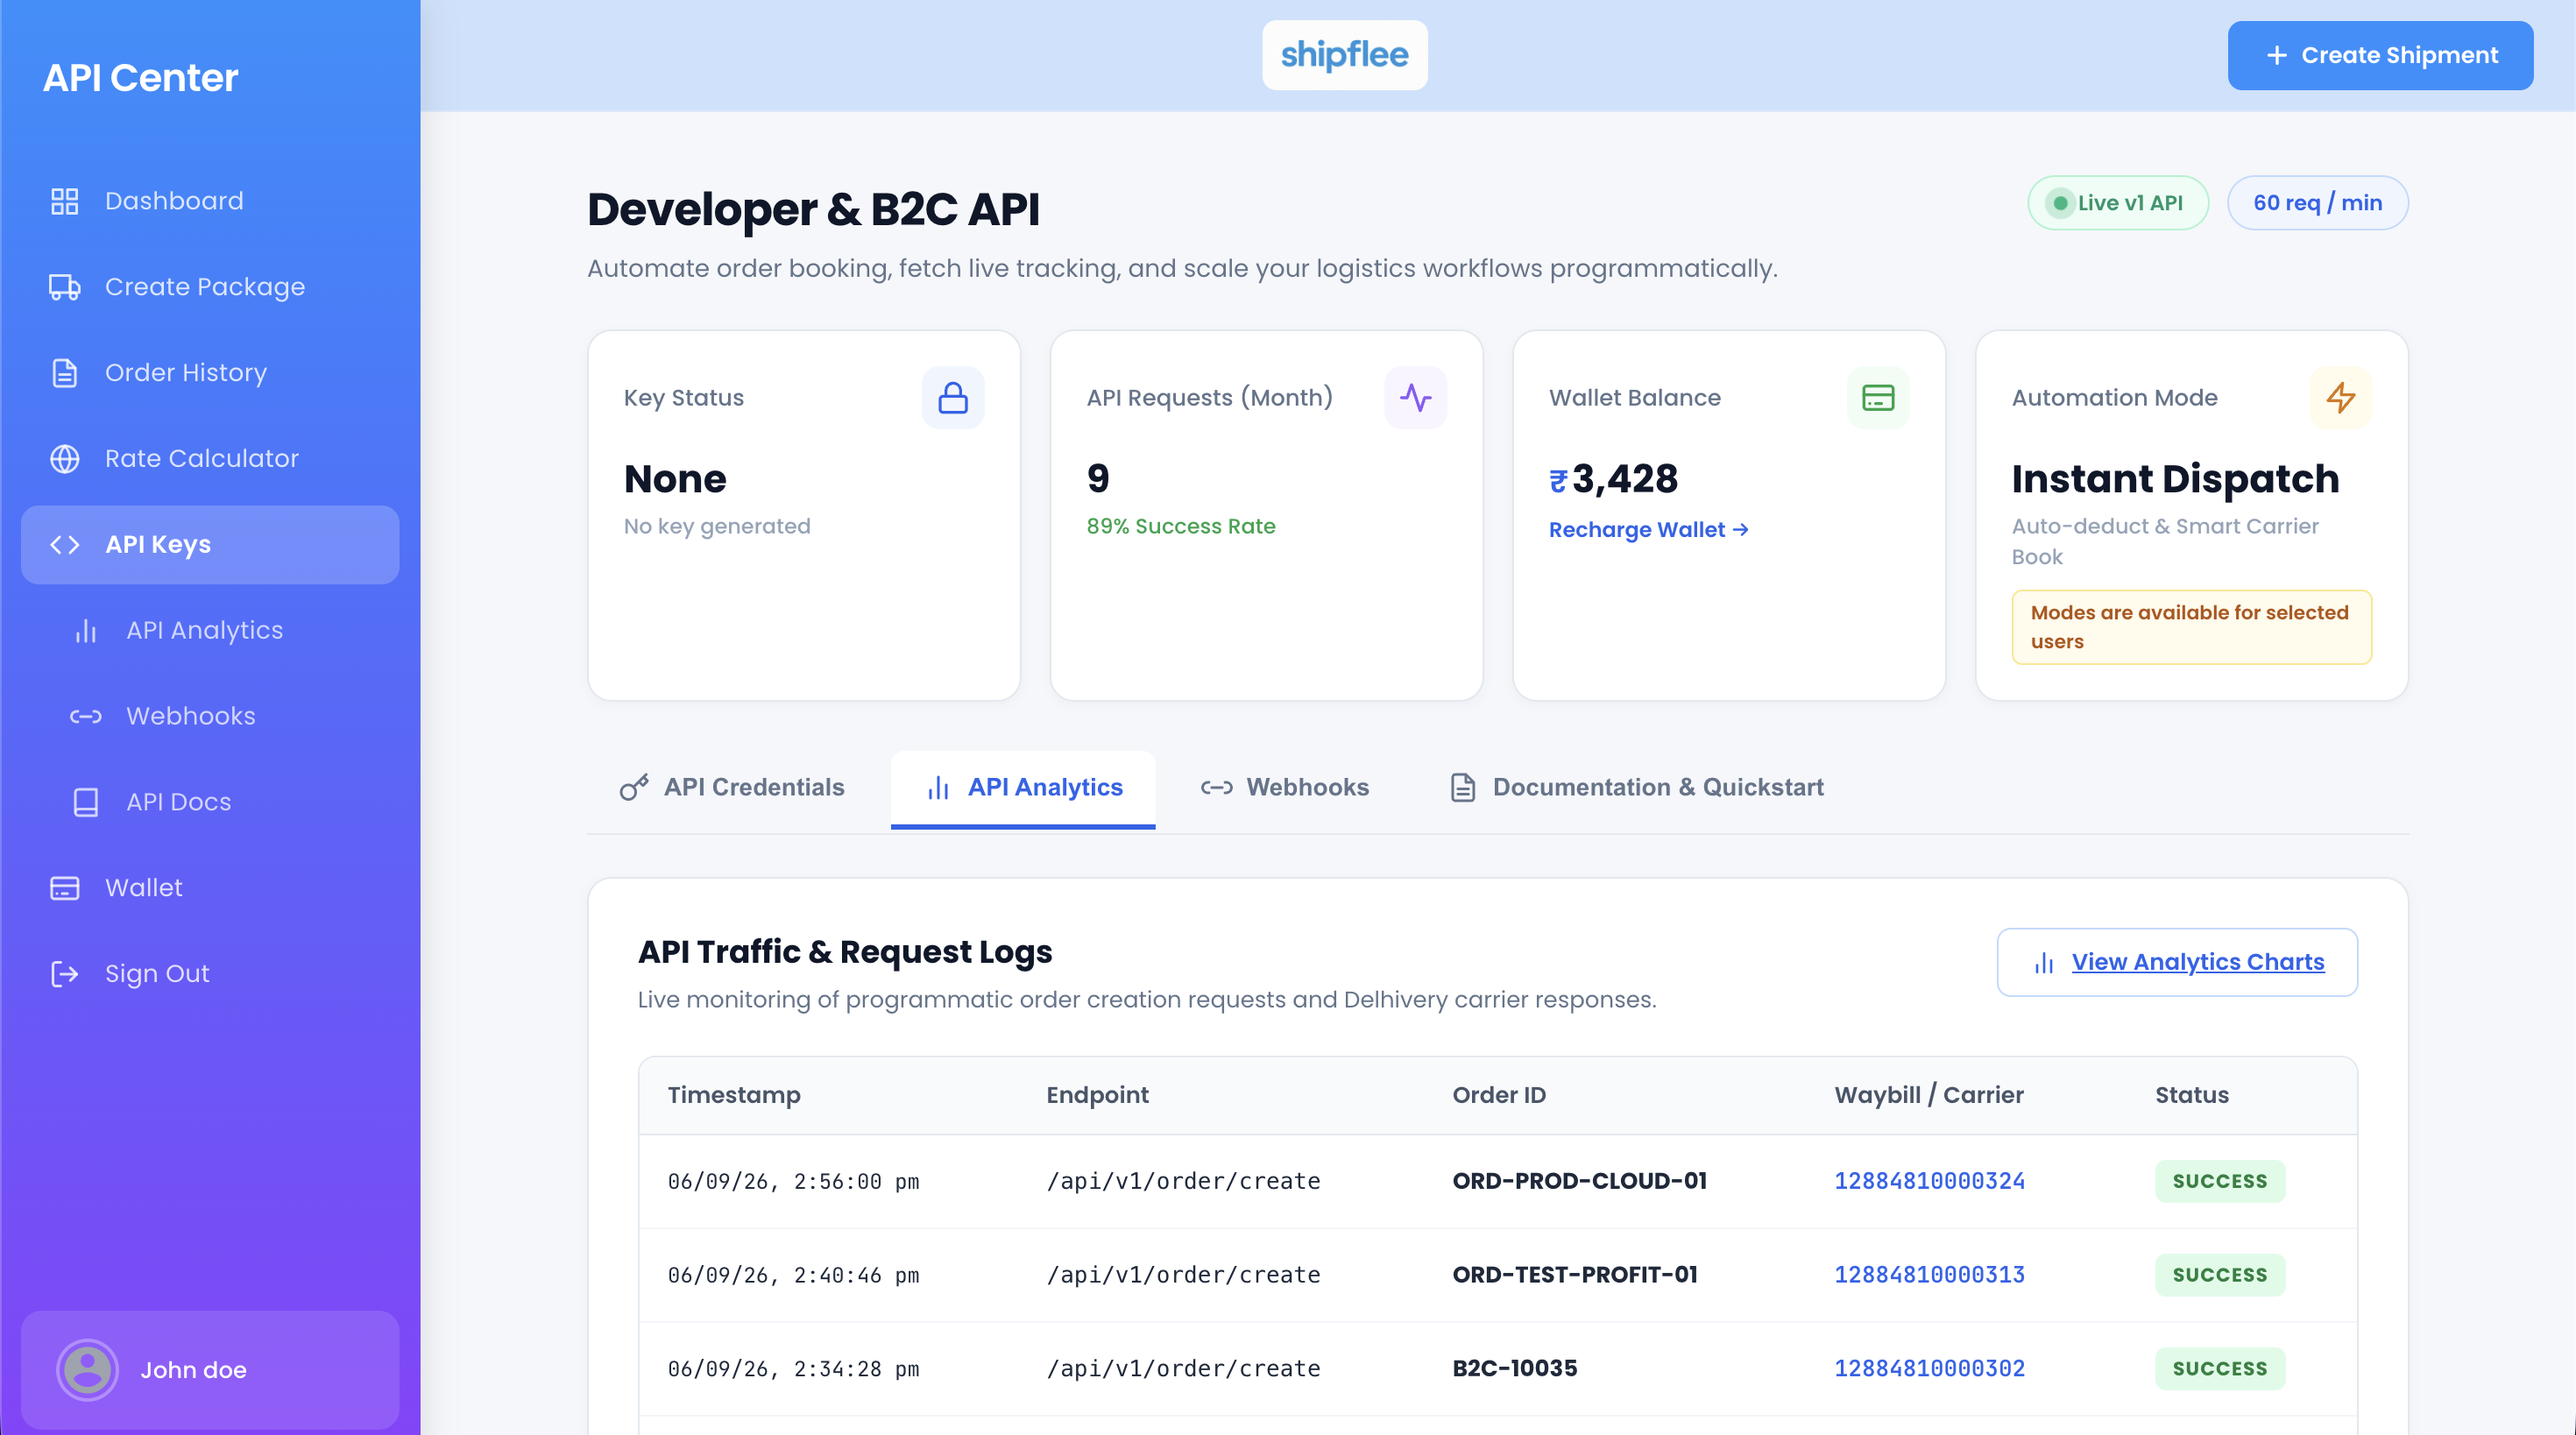Image resolution: width=2576 pixels, height=1435 pixels.
Task: Click order ID ORD-PROD-CLOUD-01
Action: coord(1579,1182)
